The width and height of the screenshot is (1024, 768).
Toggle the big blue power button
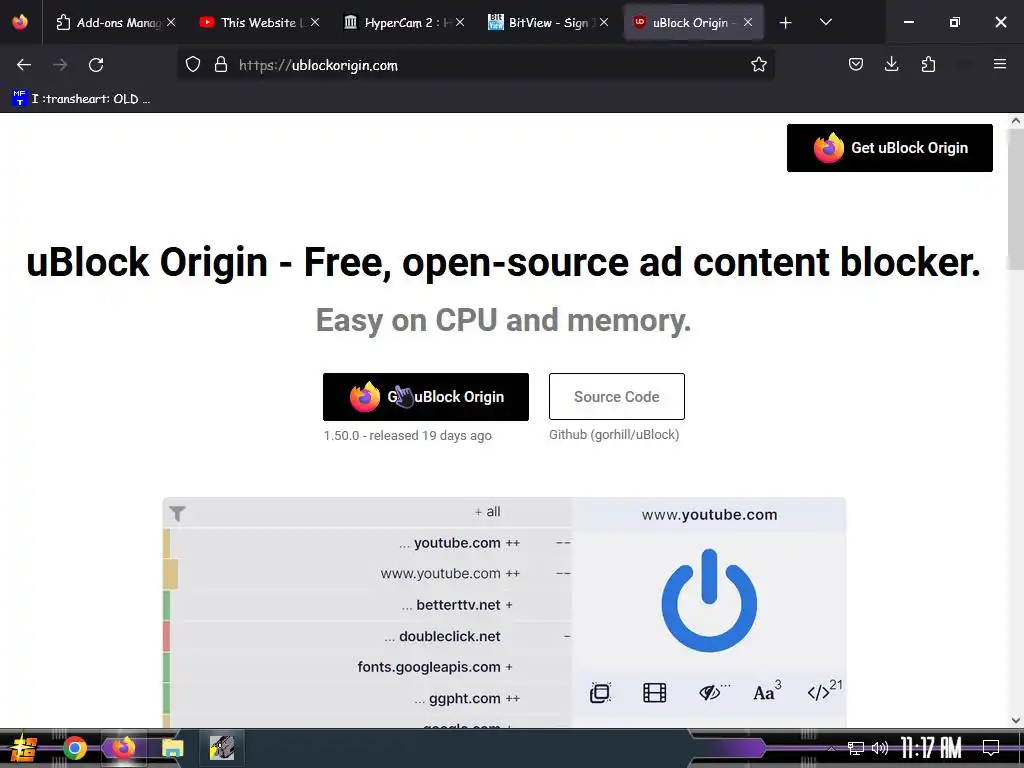[x=709, y=601]
